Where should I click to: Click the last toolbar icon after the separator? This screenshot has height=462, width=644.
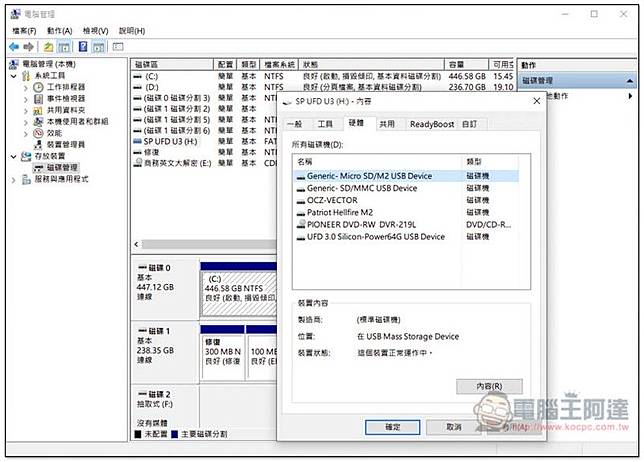point(118,47)
